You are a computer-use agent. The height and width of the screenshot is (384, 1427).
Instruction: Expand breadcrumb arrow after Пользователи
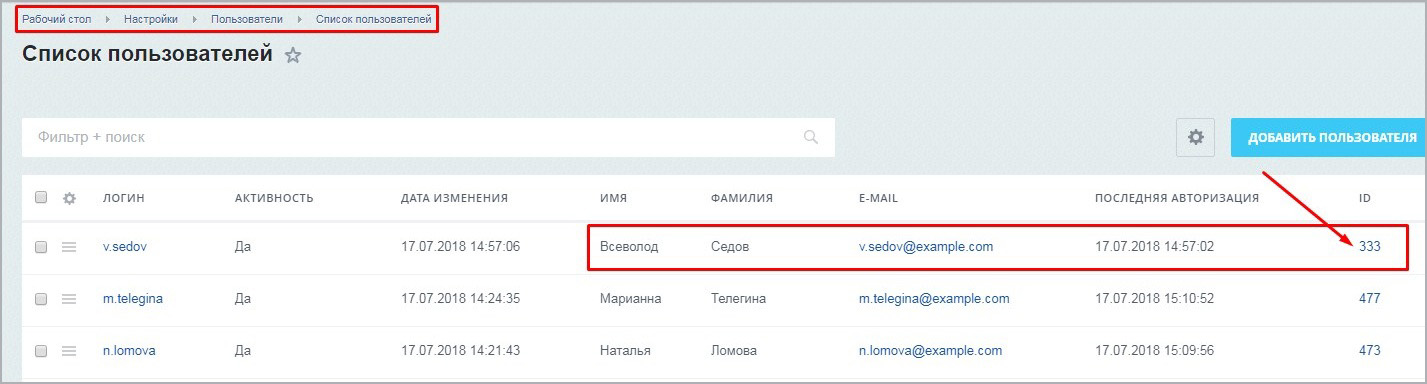[299, 19]
